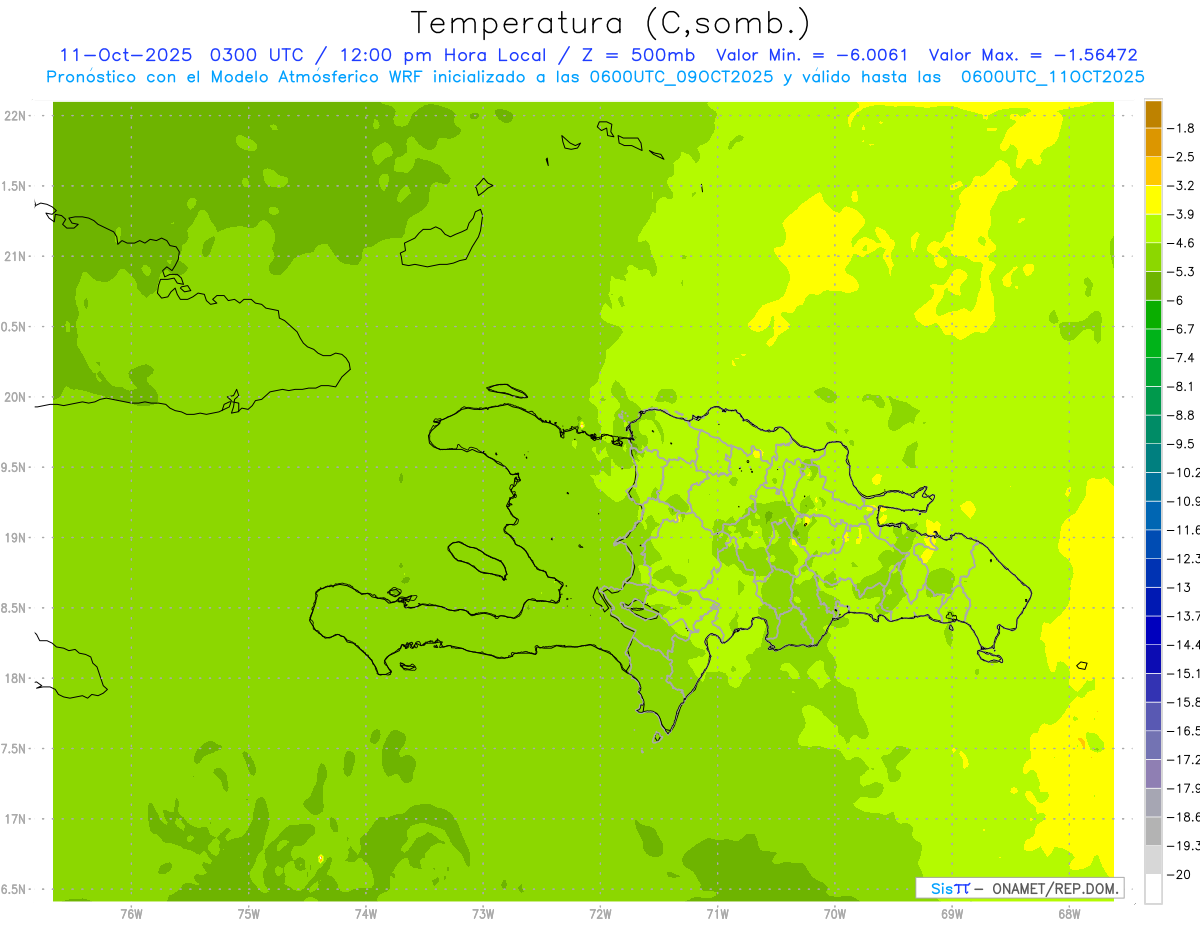Click the "68W" longitude label

coord(1069,913)
